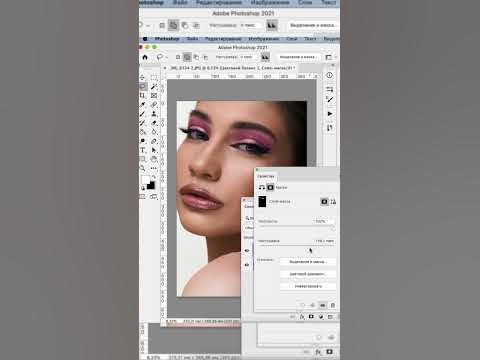
Task: Select the active Lasso tool in the toolbox
Action: point(143,87)
